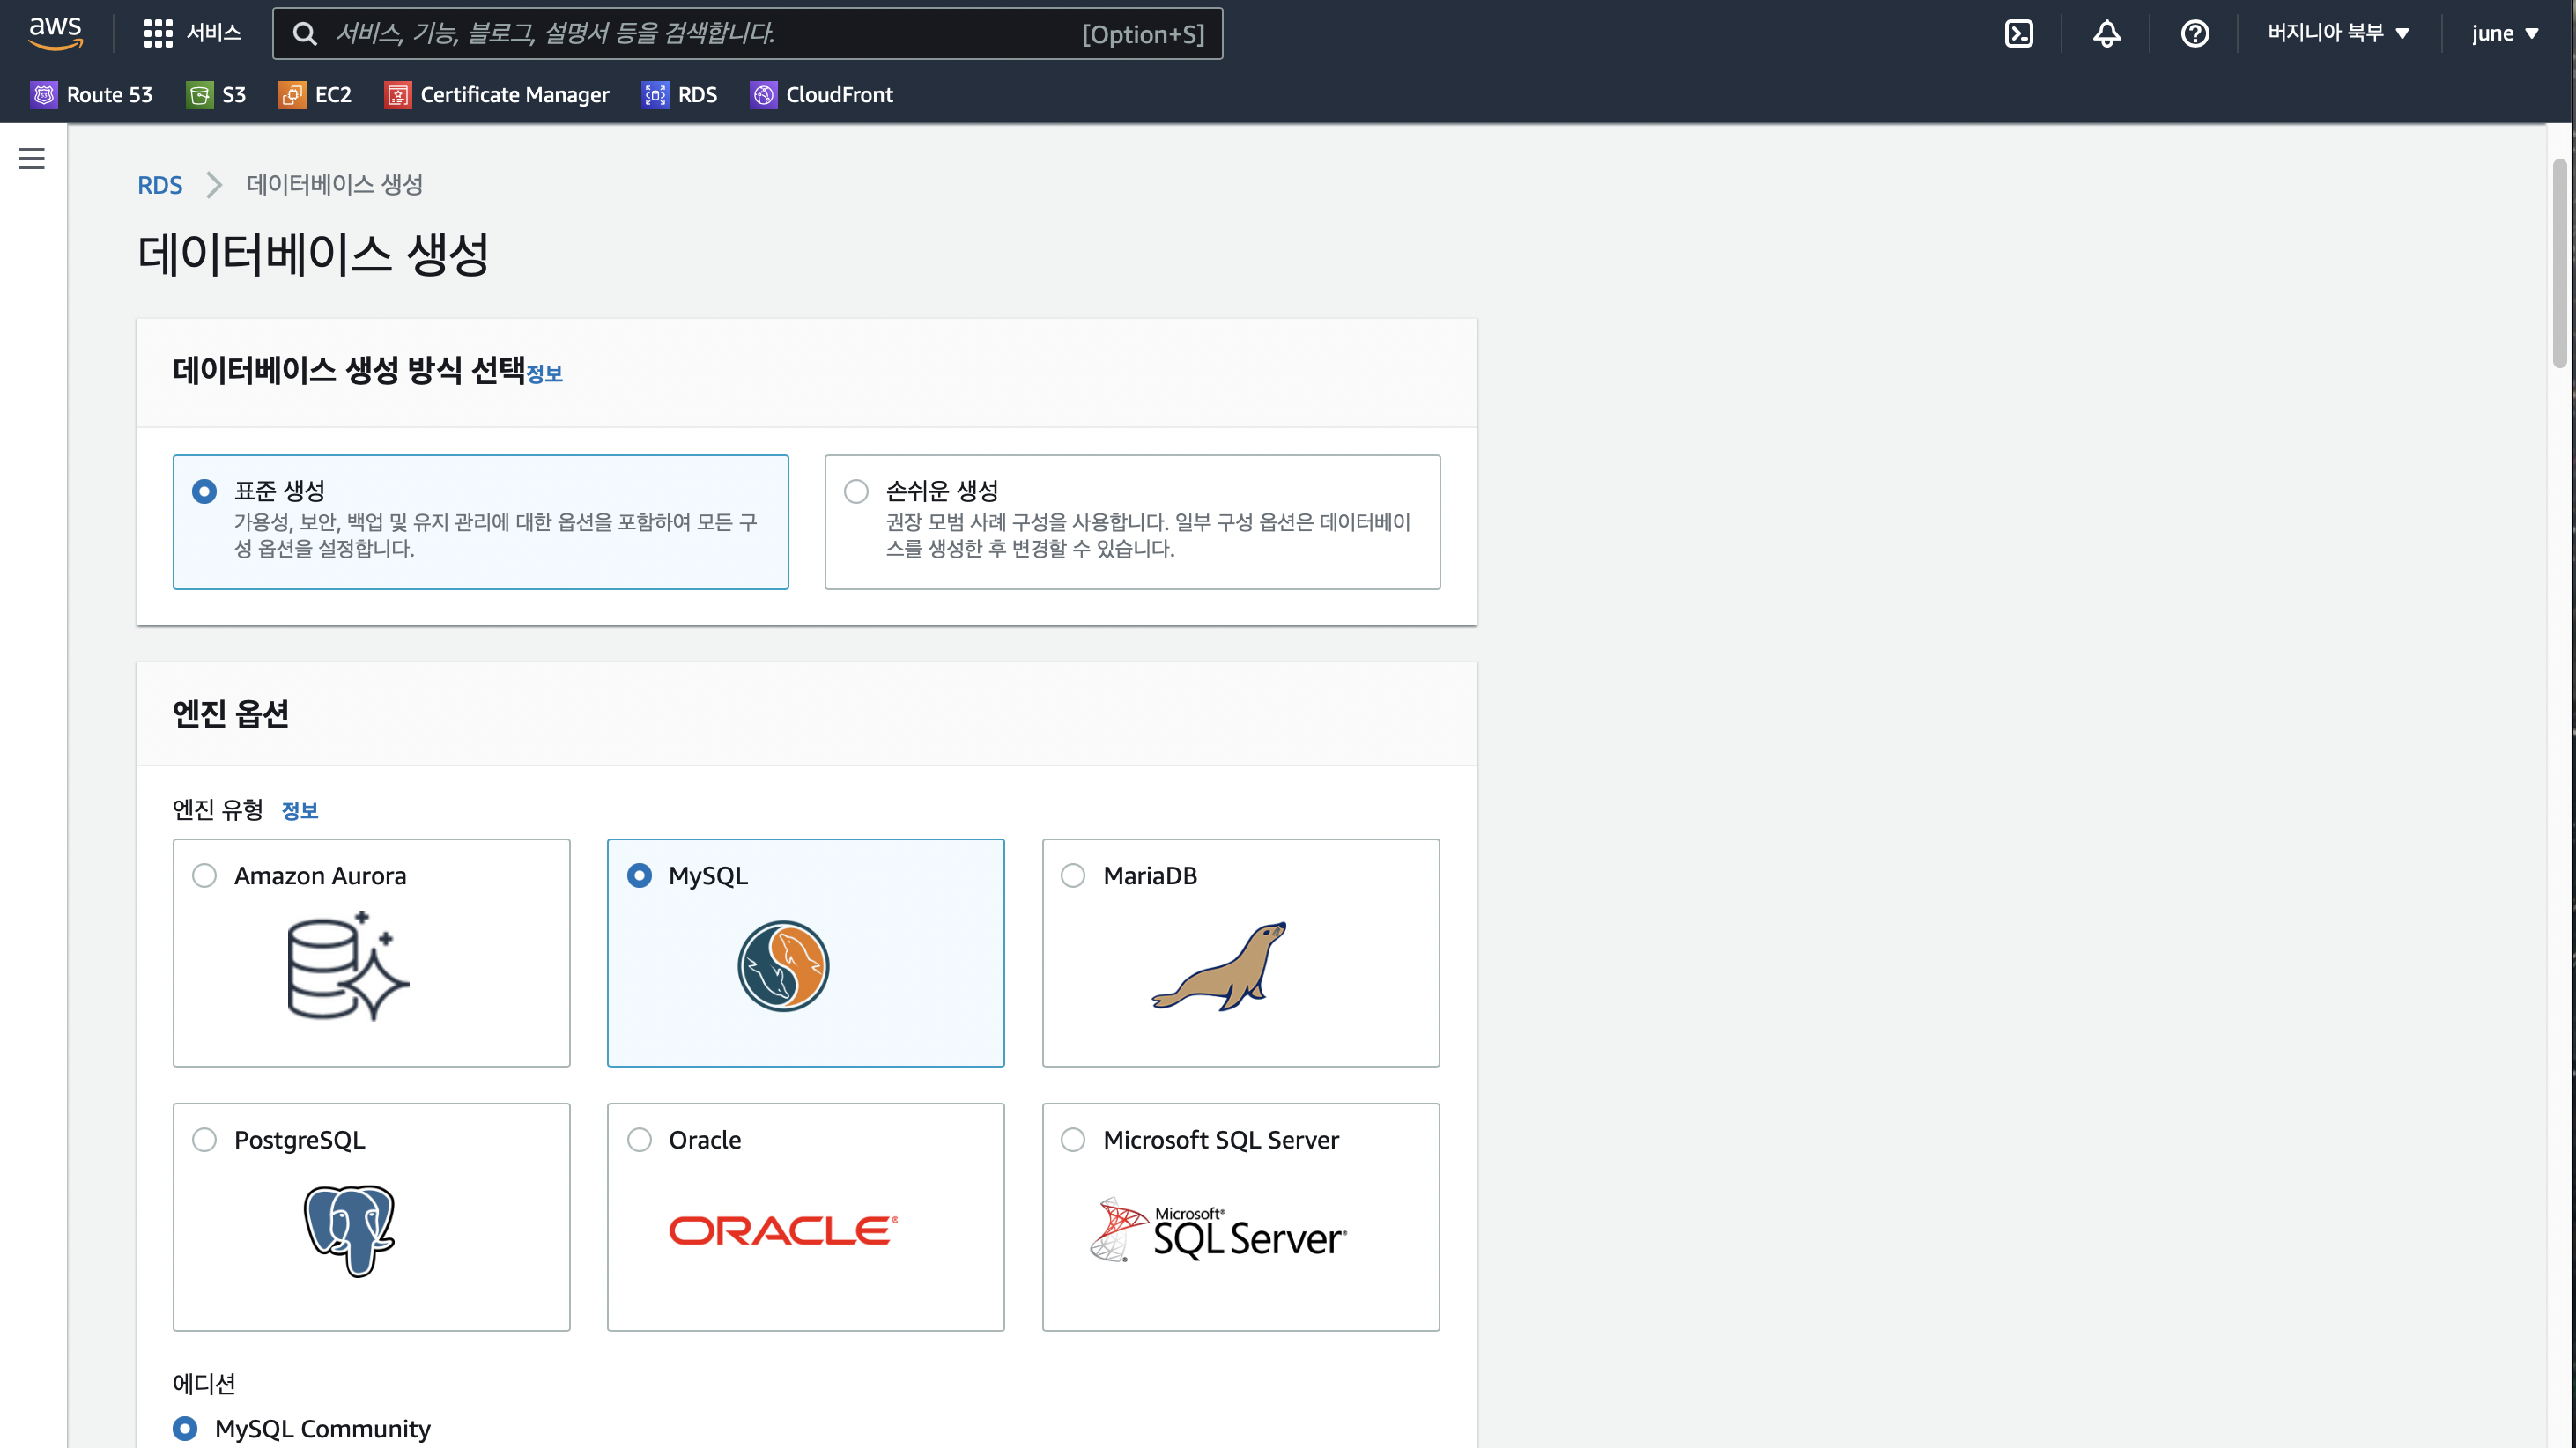Click the MariaDB seal logo

pyautogui.click(x=1218, y=966)
